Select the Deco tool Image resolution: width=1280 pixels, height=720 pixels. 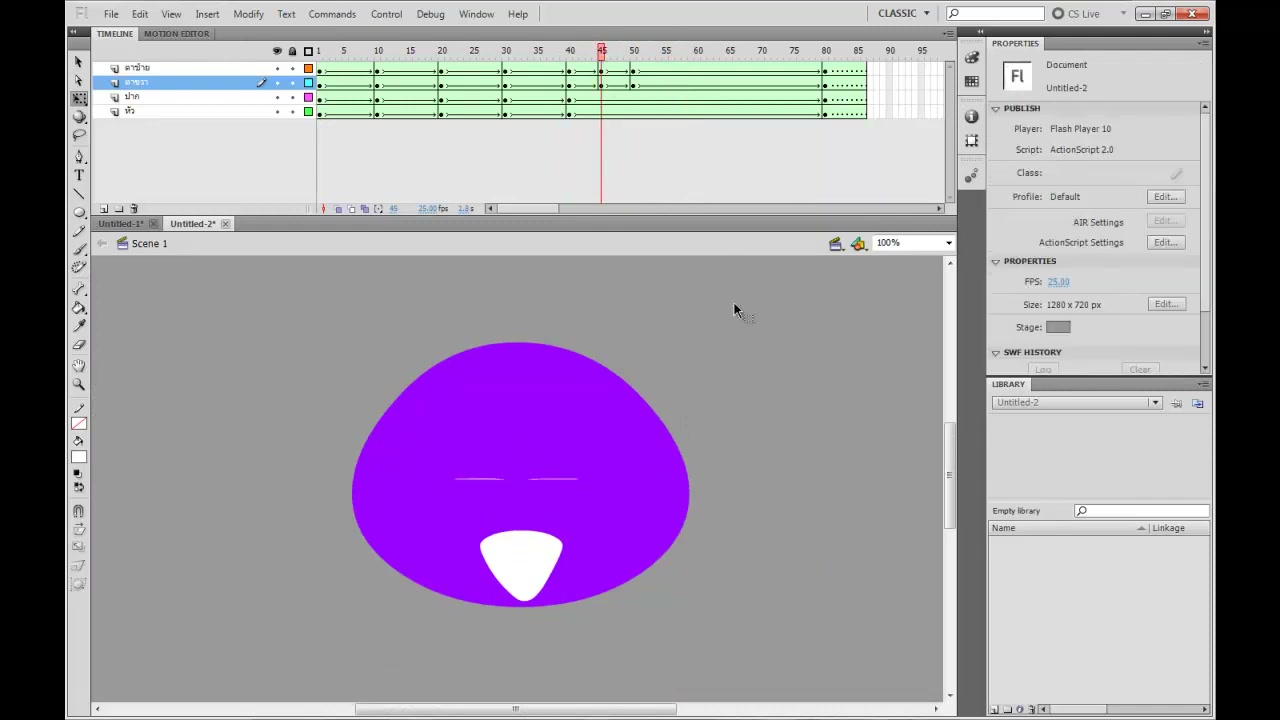tap(79, 267)
